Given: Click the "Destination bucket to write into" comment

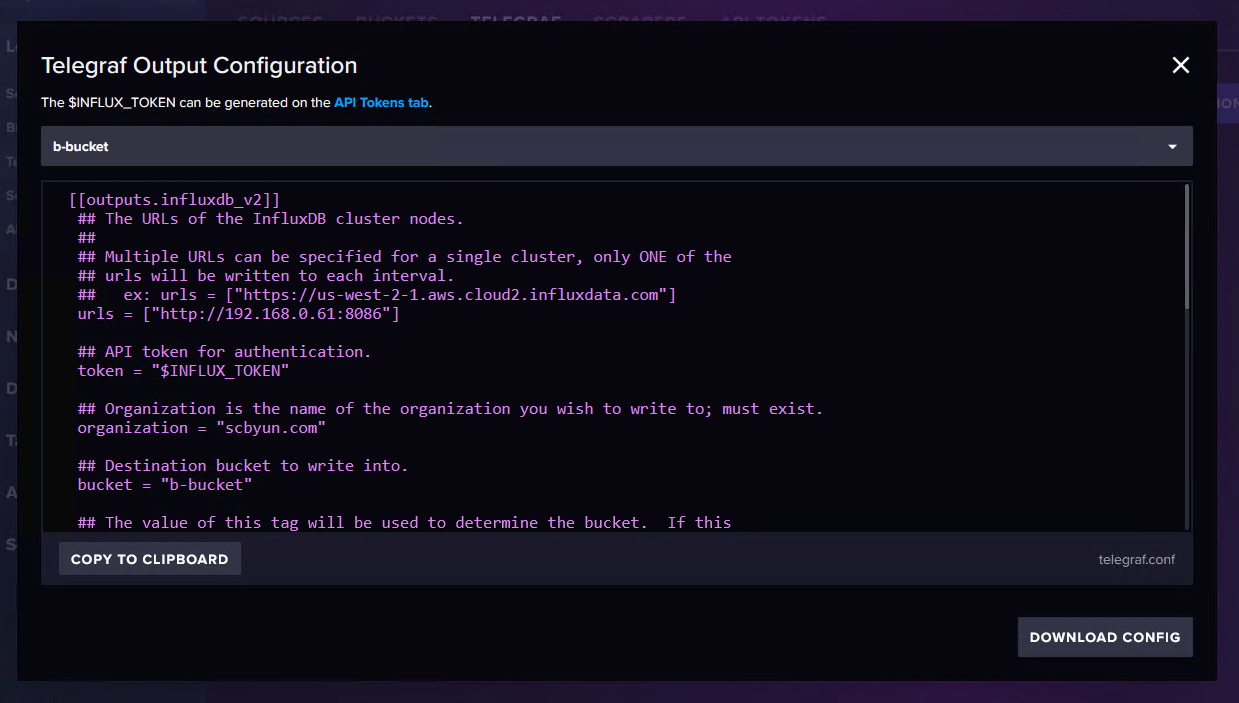Looking at the screenshot, I should [x=243, y=466].
